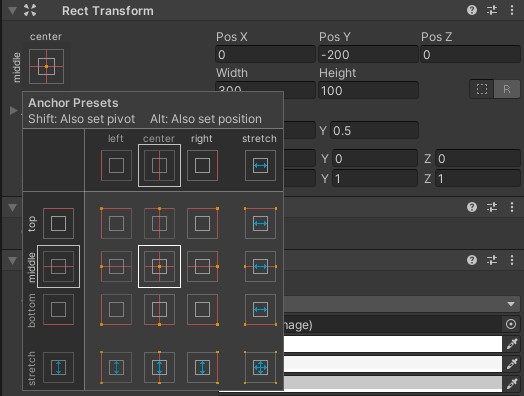The height and width of the screenshot is (396, 524).
Task: Choose the bottom left anchor preset
Action: [x=116, y=309]
